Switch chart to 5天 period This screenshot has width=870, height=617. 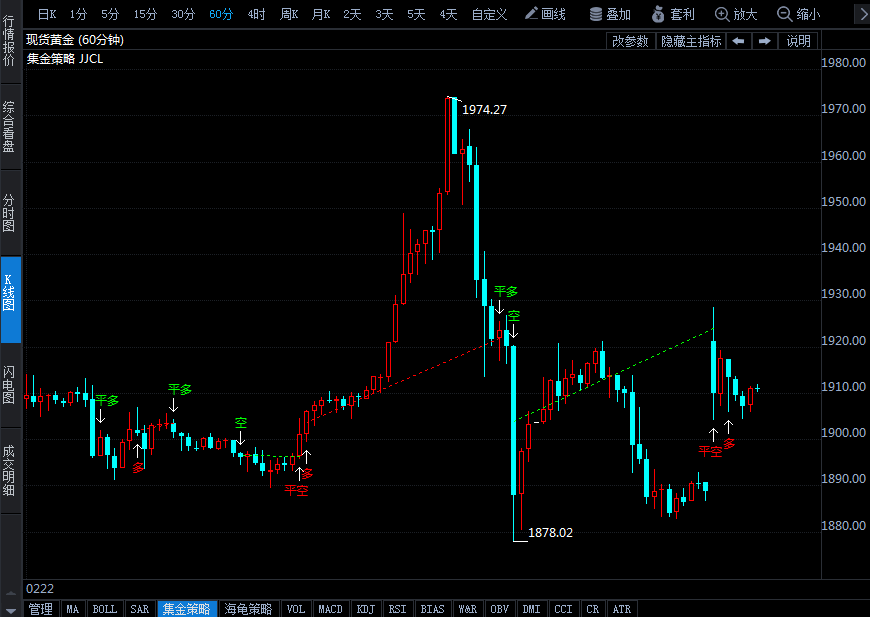pos(416,14)
